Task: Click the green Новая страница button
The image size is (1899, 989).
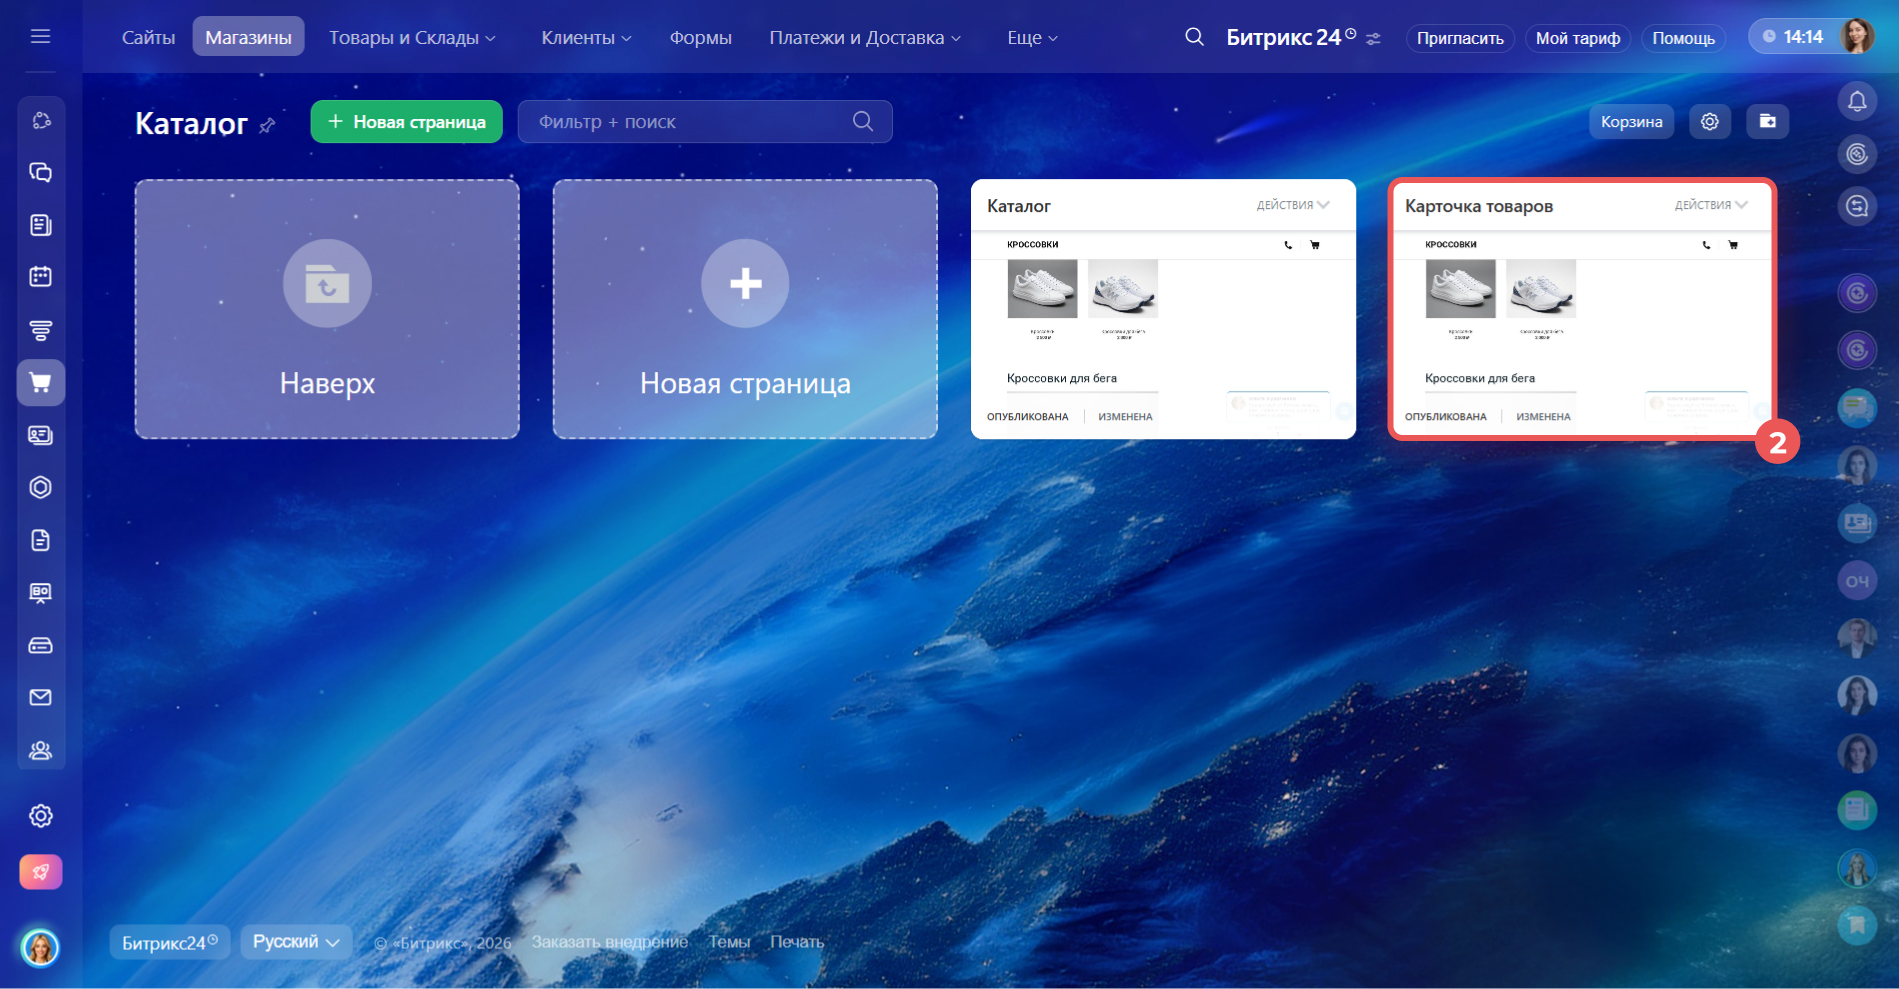Action: pos(406,122)
